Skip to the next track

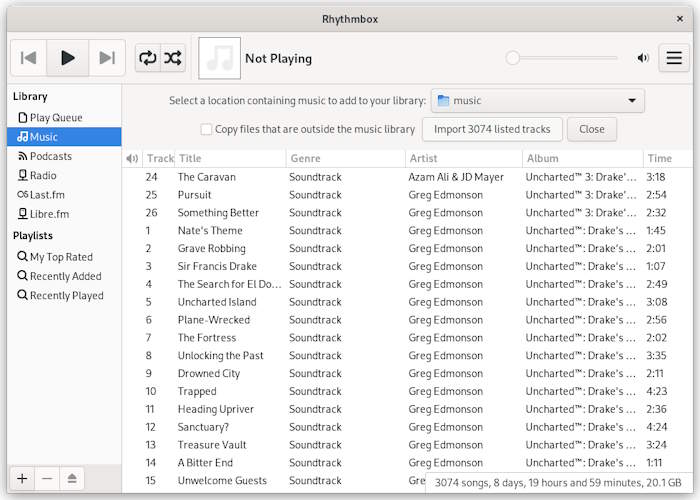[107, 58]
